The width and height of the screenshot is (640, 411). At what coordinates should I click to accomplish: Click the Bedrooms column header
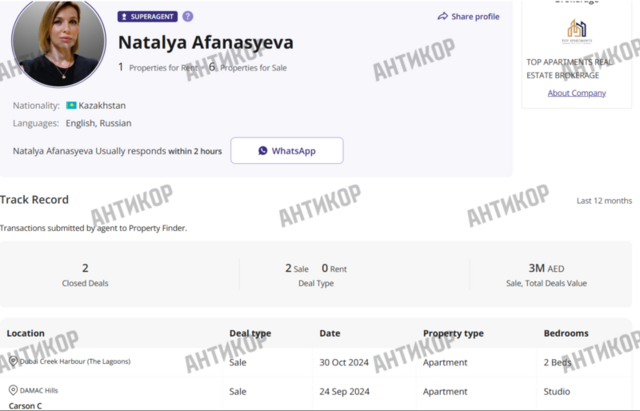point(566,333)
